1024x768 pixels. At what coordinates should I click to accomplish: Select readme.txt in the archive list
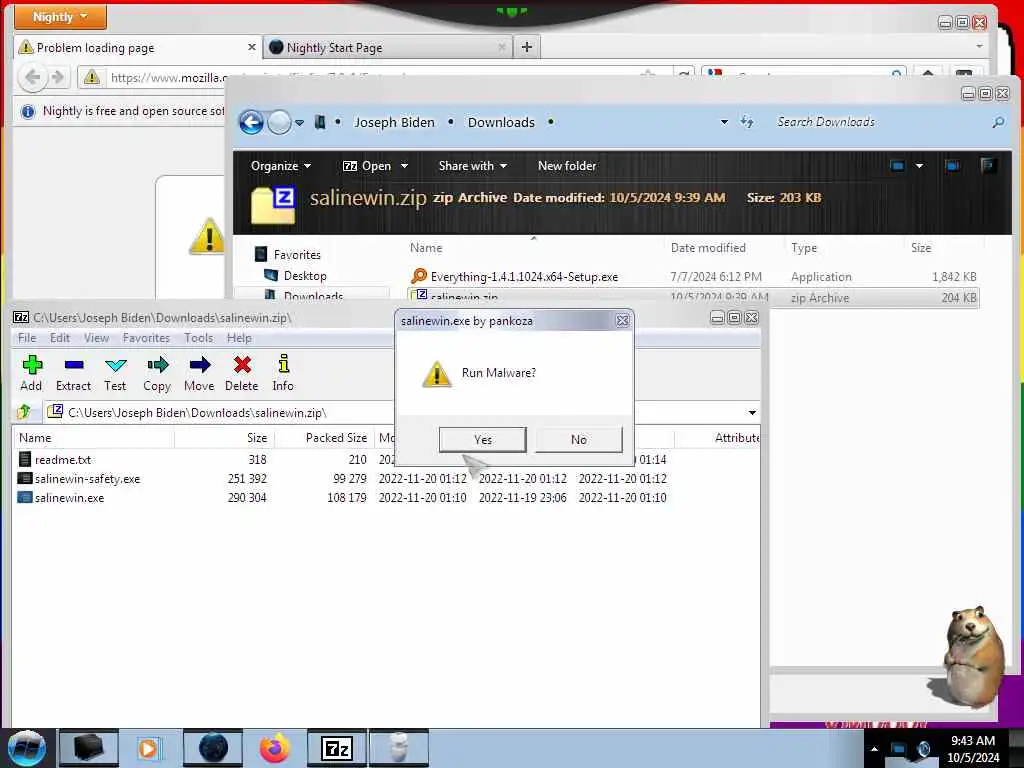63,460
